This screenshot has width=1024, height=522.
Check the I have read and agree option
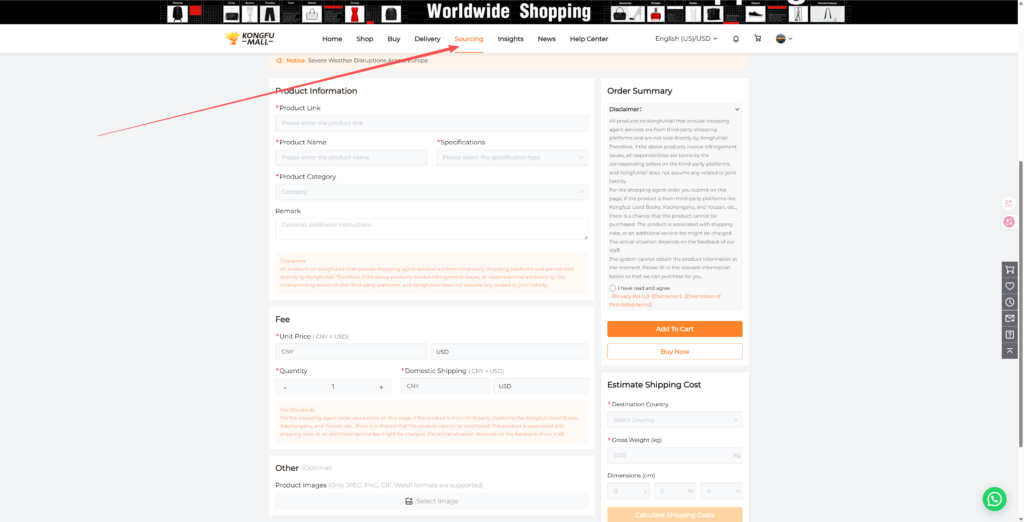click(612, 288)
